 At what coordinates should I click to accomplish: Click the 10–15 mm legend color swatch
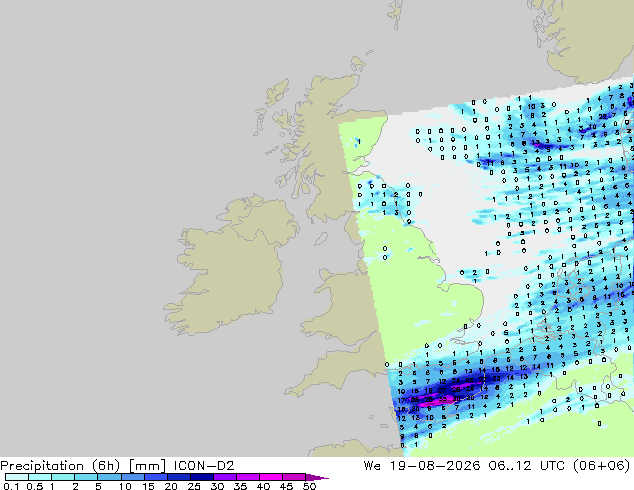[132, 477]
